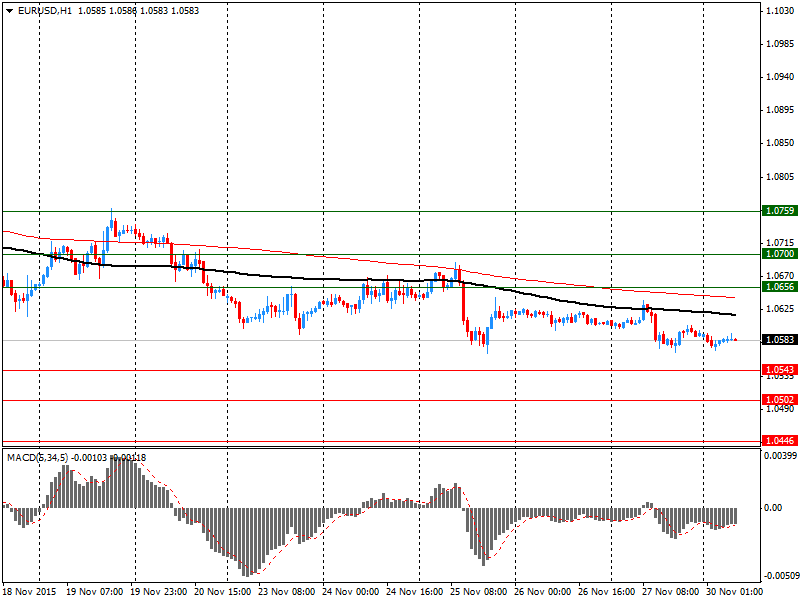Click the 1.0805 price scale value
800x600 pixels.
click(x=781, y=177)
